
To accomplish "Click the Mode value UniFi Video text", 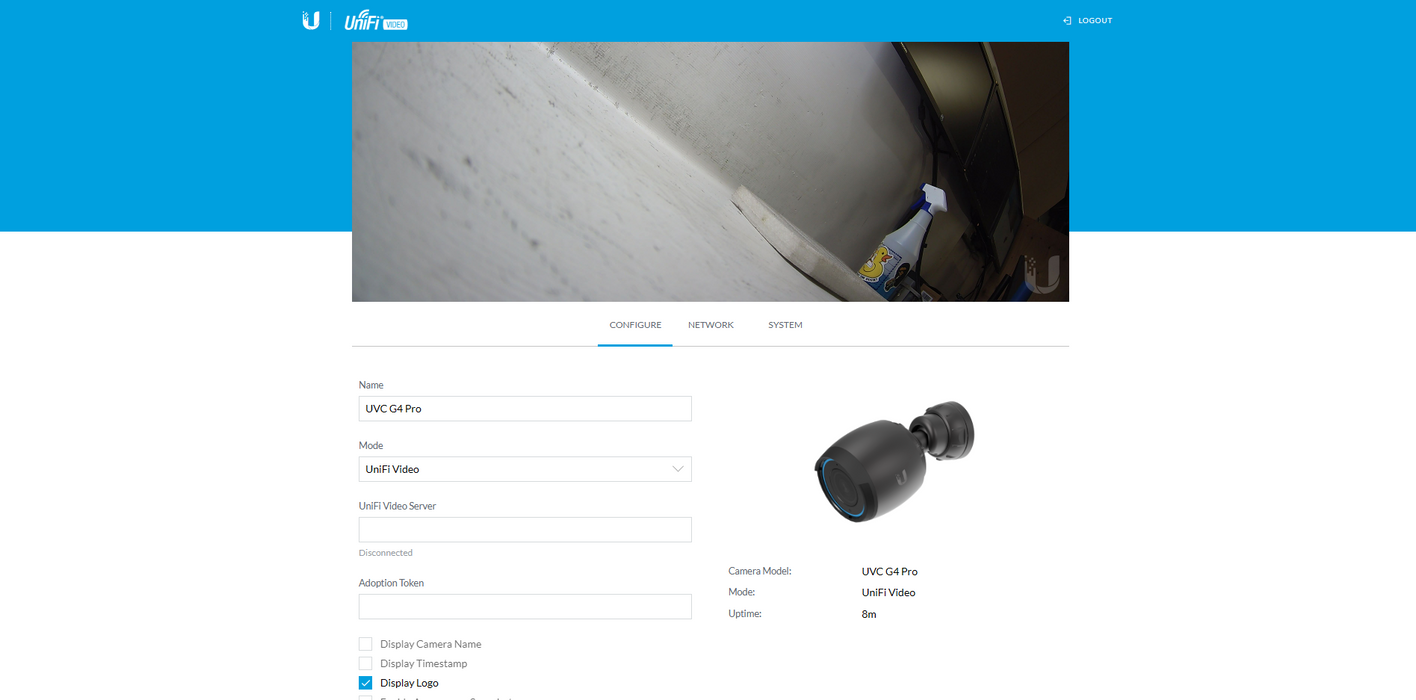I will 888,593.
